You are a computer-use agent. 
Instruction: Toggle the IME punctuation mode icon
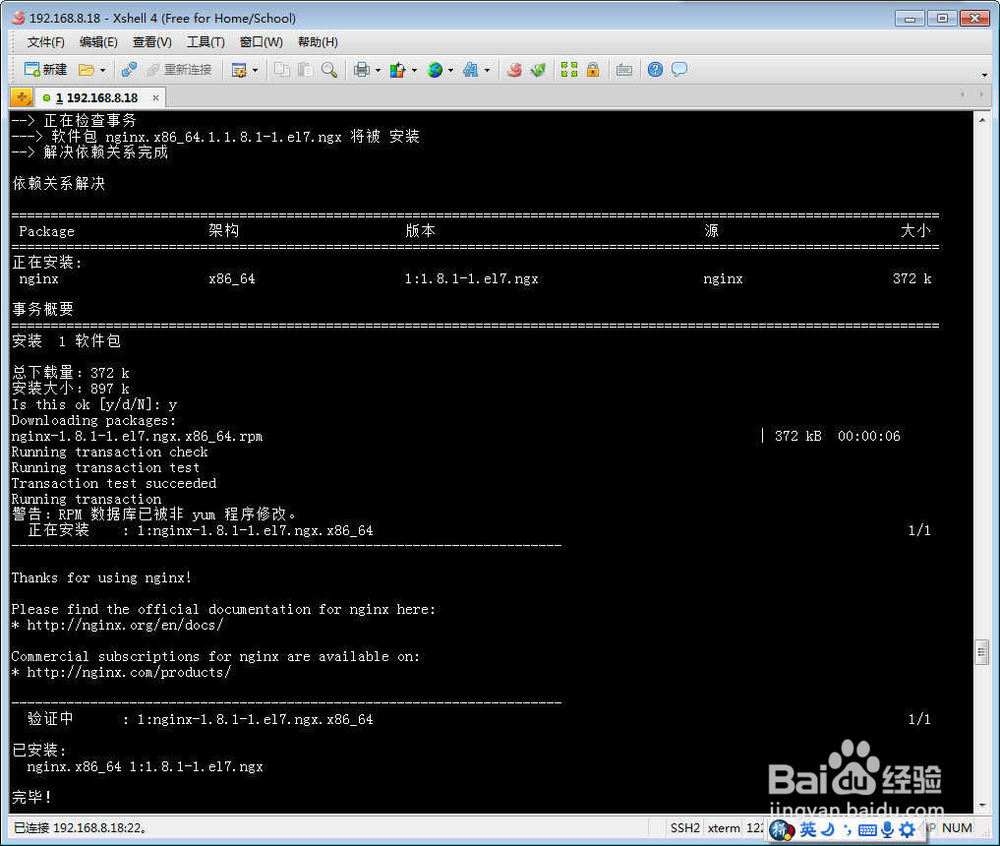[846, 829]
